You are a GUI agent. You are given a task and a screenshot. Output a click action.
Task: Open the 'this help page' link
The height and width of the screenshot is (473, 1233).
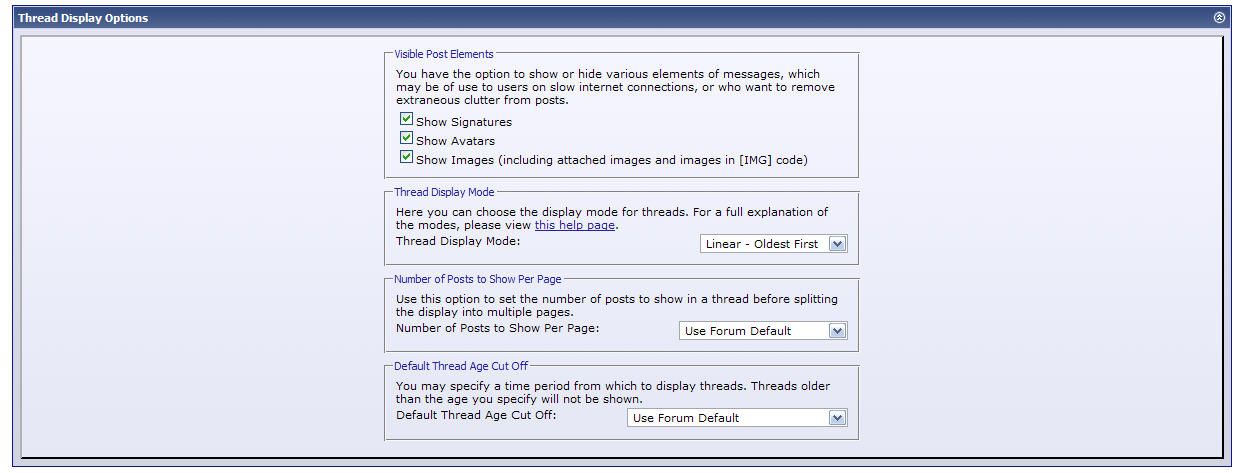[575, 226]
